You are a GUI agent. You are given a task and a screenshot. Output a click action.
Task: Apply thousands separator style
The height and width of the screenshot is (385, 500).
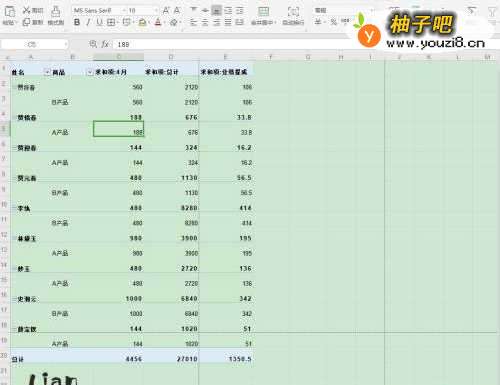(x=345, y=21)
